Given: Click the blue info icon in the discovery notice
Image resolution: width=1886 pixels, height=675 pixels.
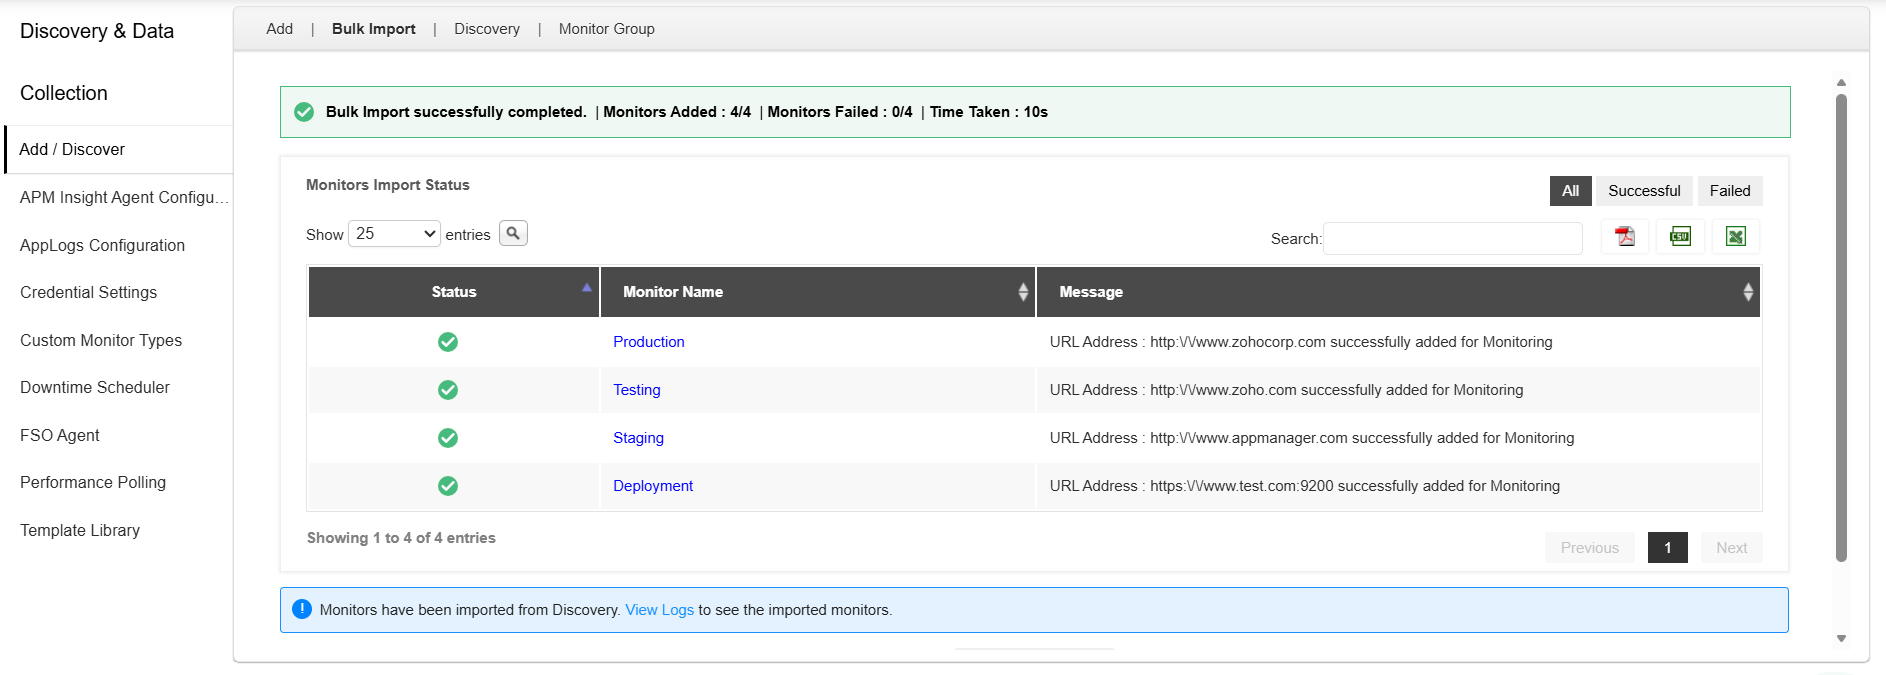Looking at the screenshot, I should (302, 609).
